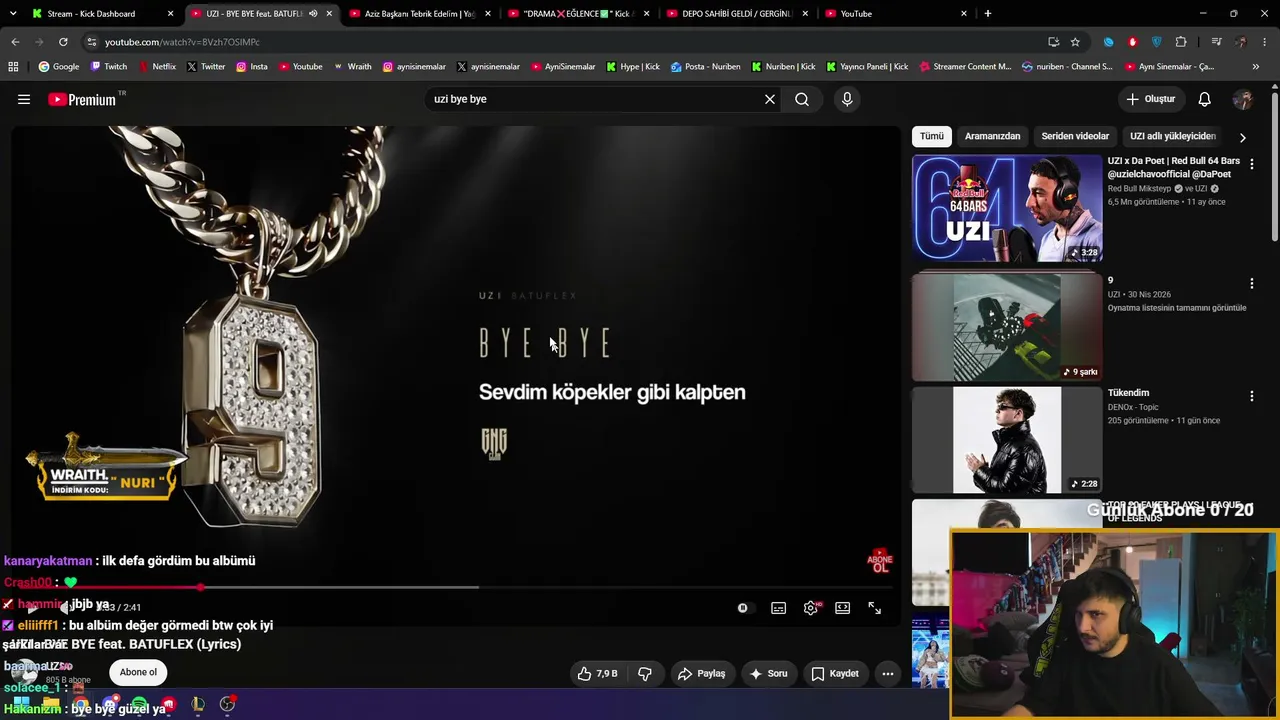Open options menu for UZI x Da Poet video
This screenshot has width=1280, height=720.
tap(1251, 164)
